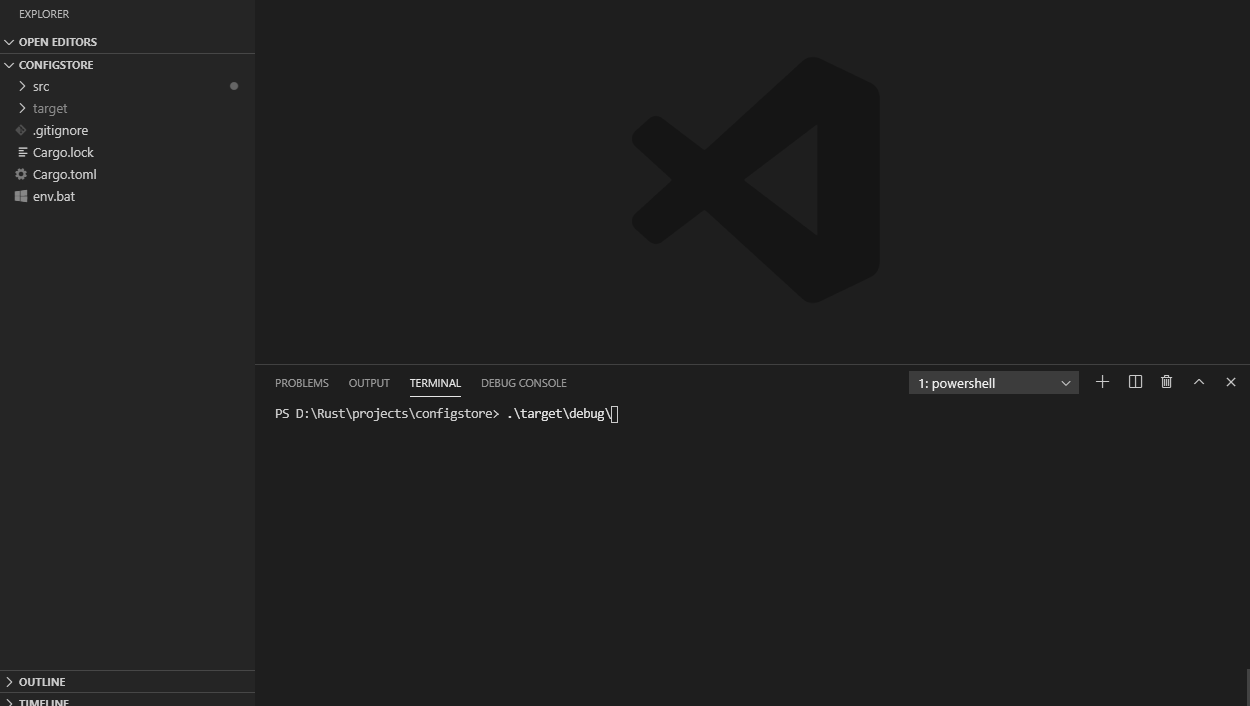Click the new terminal plus icon
Image resolution: width=1250 pixels, height=706 pixels.
1102,382
